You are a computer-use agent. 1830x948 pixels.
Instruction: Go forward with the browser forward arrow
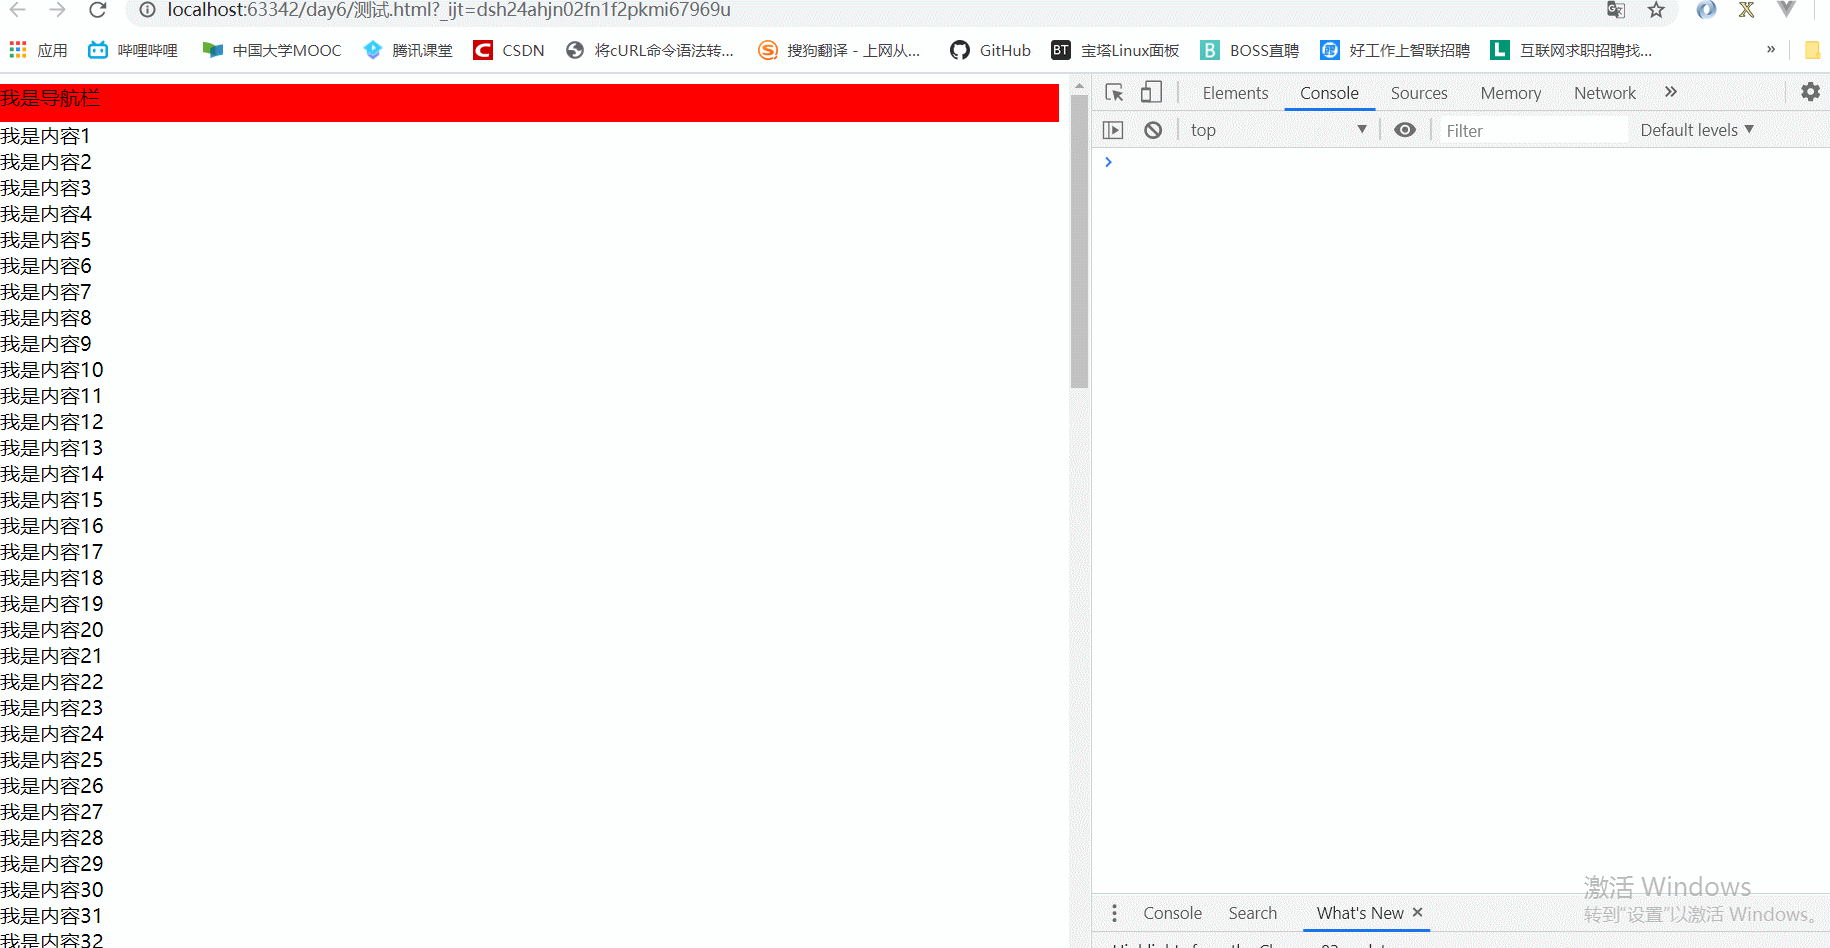click(x=57, y=10)
